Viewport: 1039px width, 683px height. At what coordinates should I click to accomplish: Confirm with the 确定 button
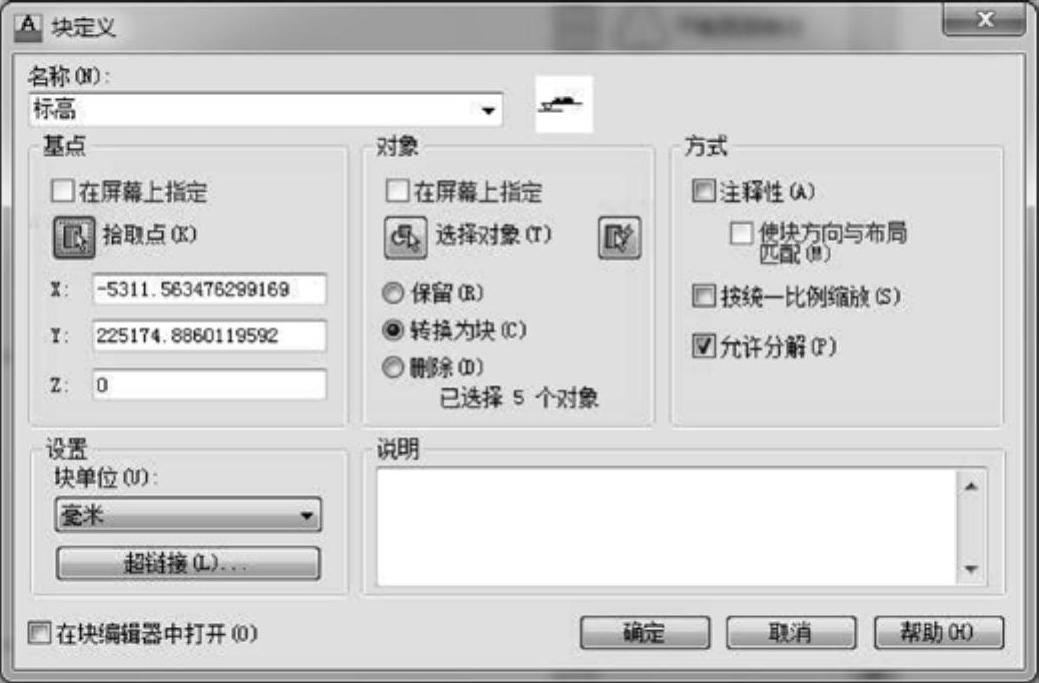[x=645, y=633]
